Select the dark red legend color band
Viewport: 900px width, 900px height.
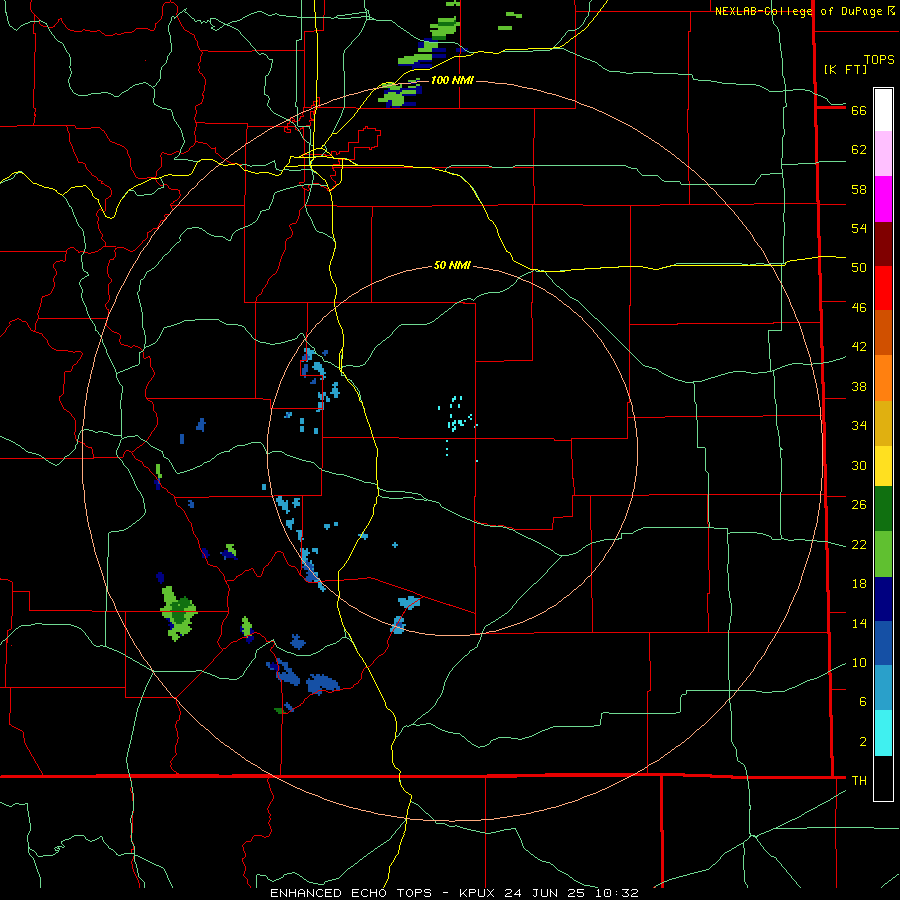883,244
